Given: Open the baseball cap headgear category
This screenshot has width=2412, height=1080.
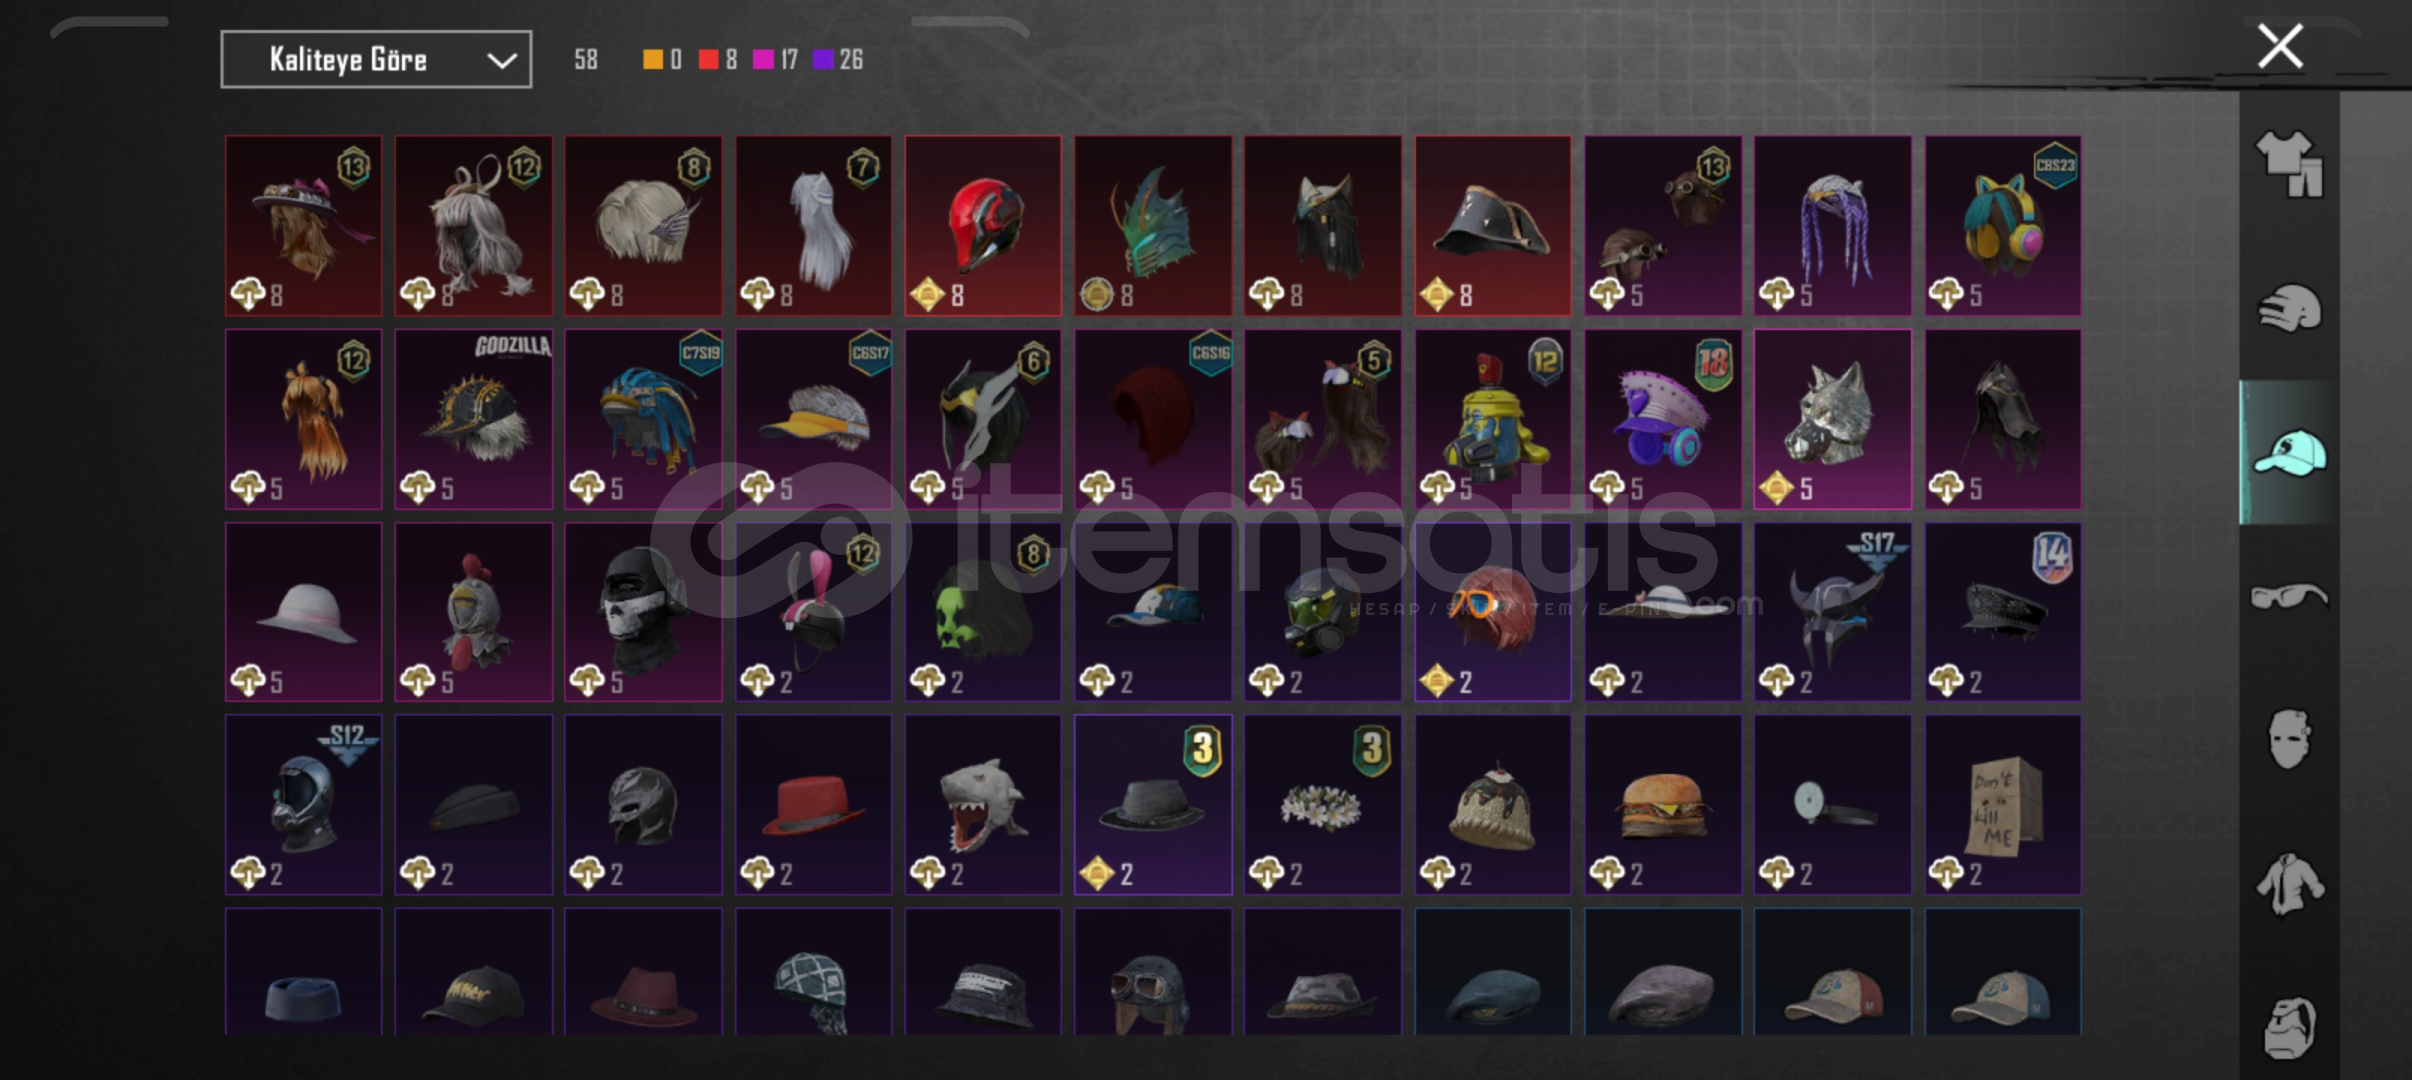Looking at the screenshot, I should (2289, 453).
